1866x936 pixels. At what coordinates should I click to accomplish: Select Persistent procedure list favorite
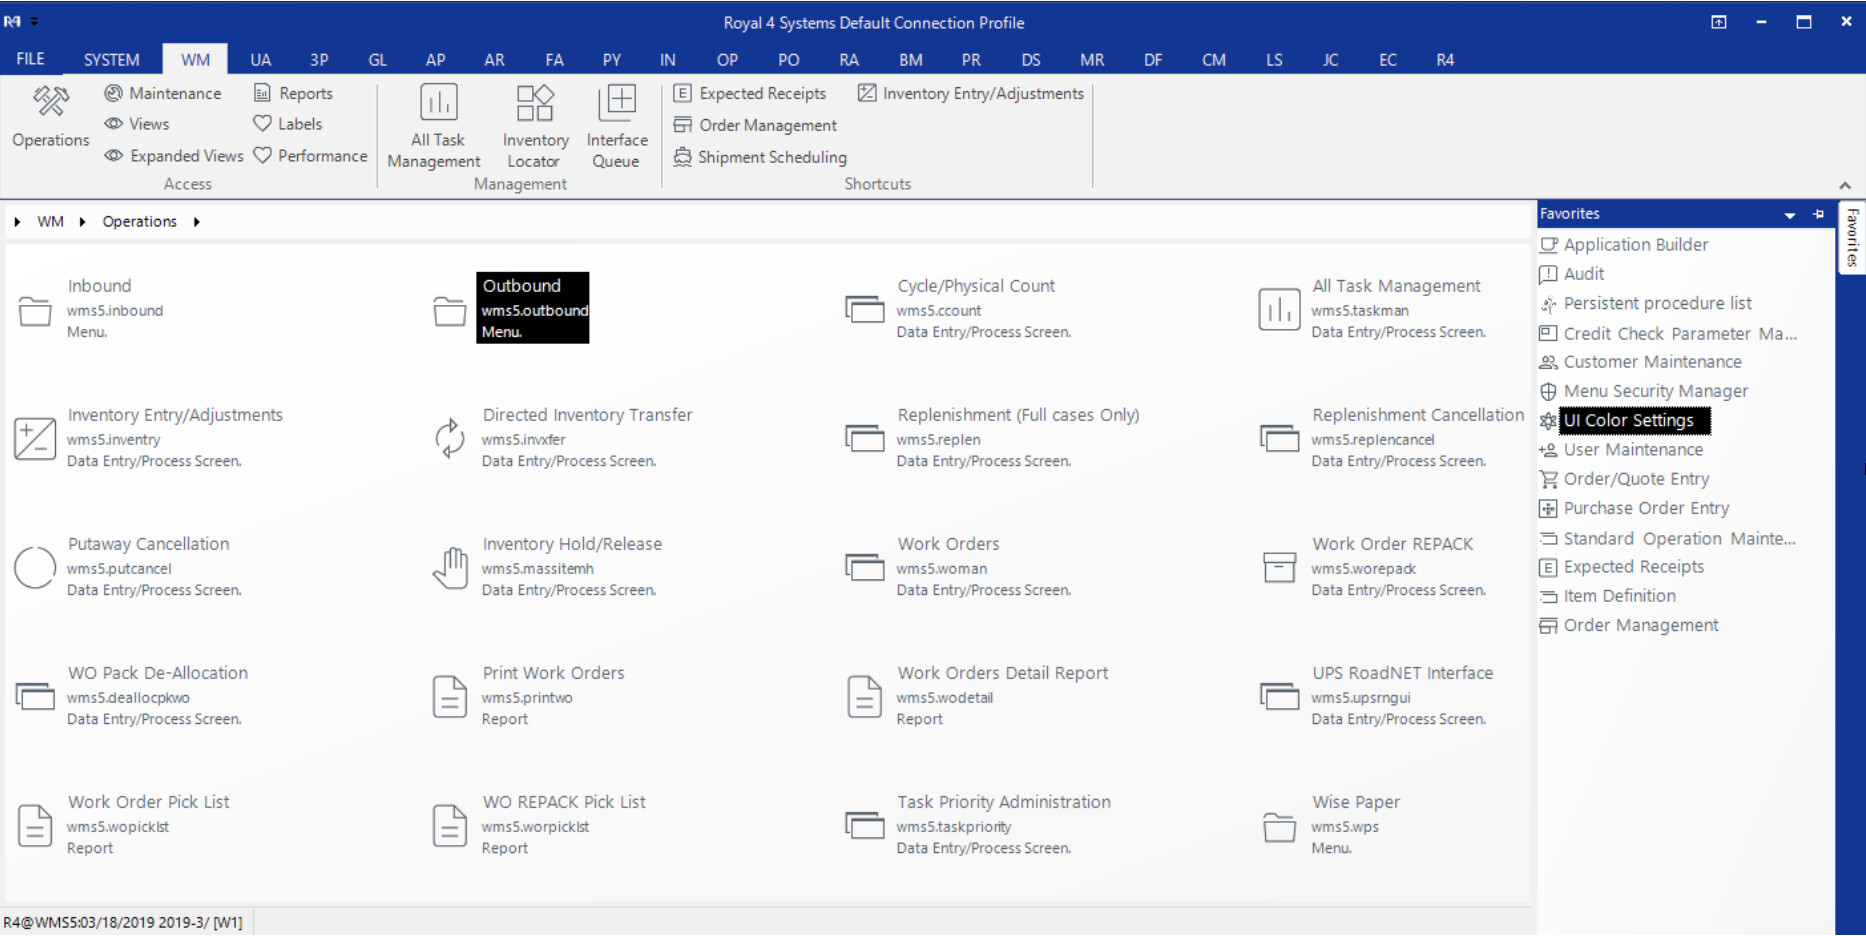coord(1646,303)
